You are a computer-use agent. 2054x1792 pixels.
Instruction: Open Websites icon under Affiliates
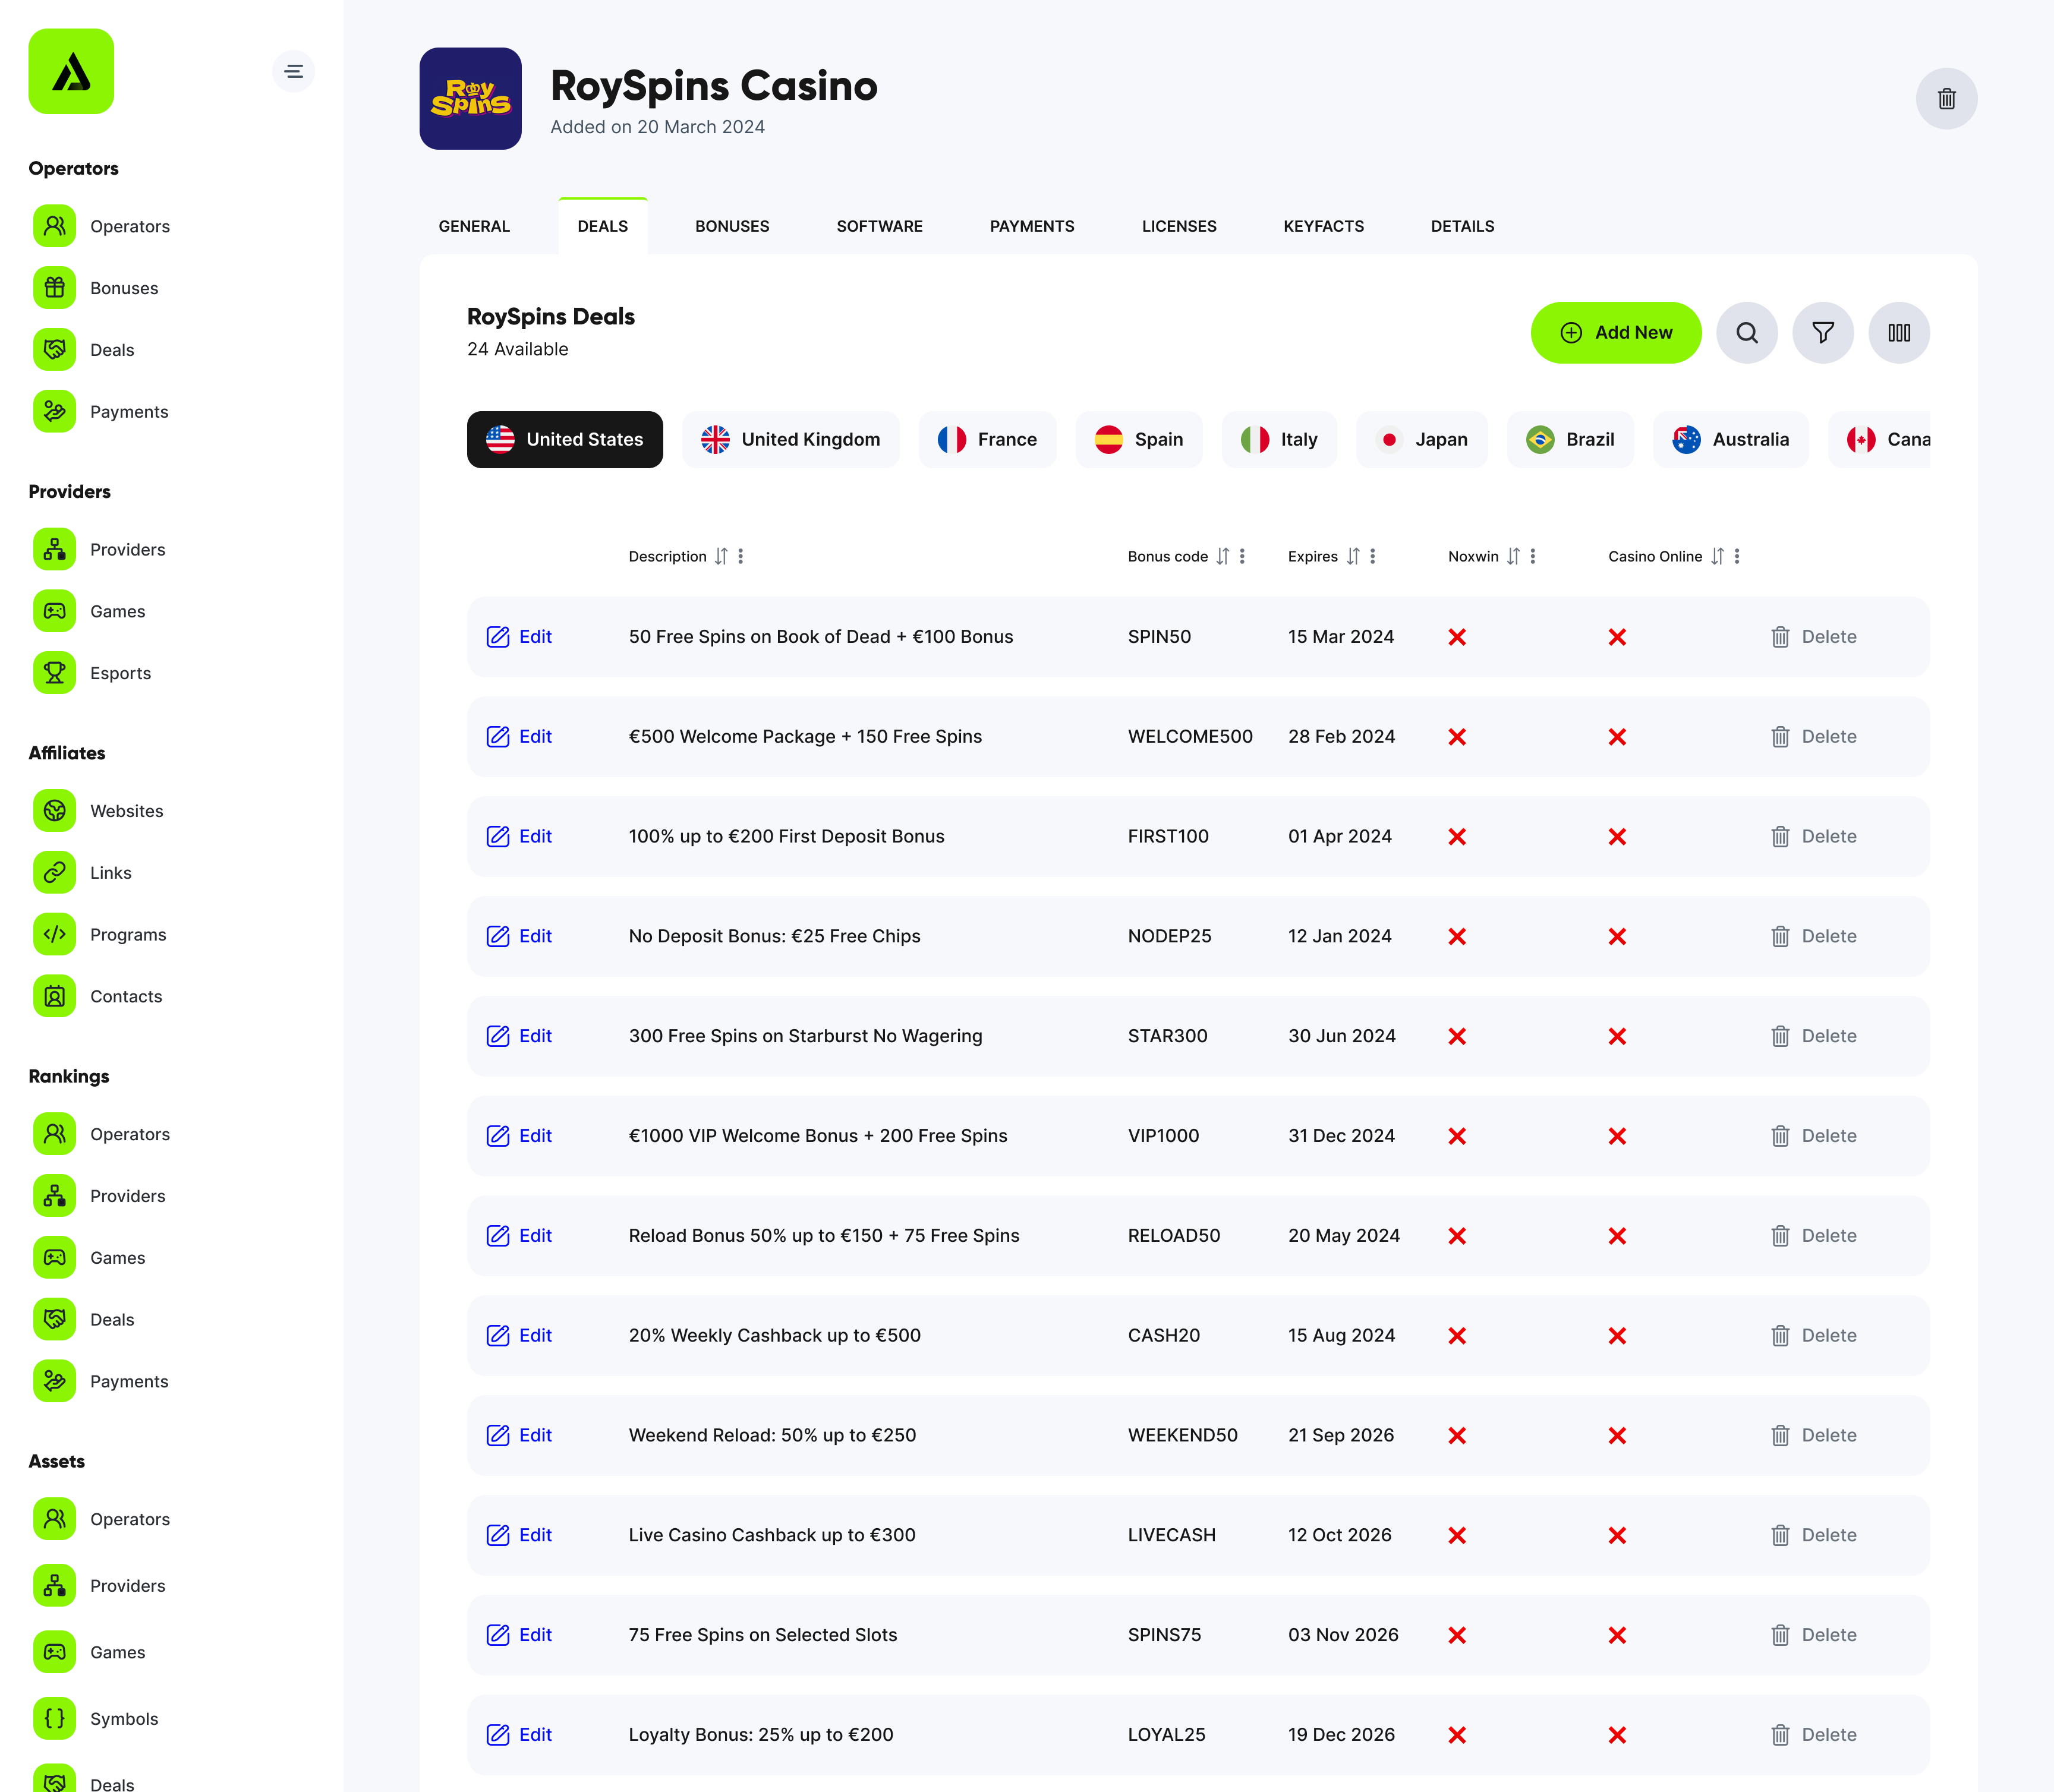pos(54,811)
